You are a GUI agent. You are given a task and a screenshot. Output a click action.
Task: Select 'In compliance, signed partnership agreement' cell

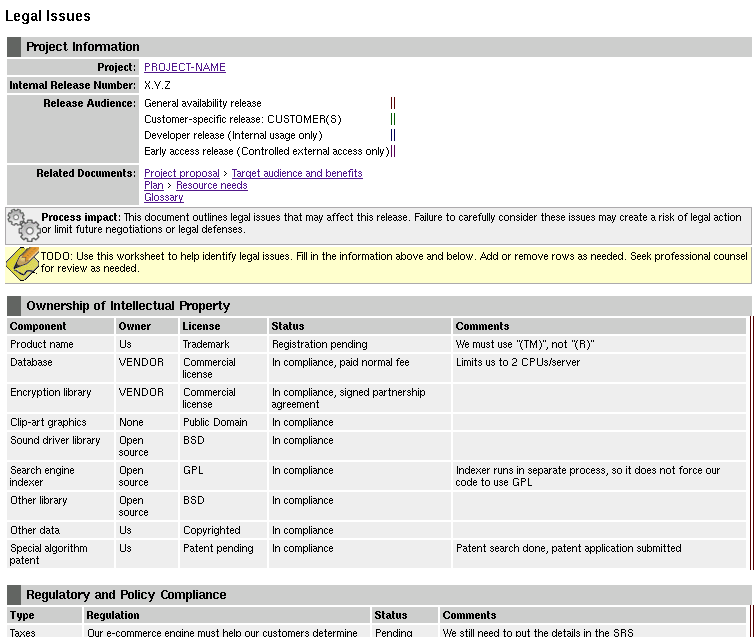(x=360, y=398)
